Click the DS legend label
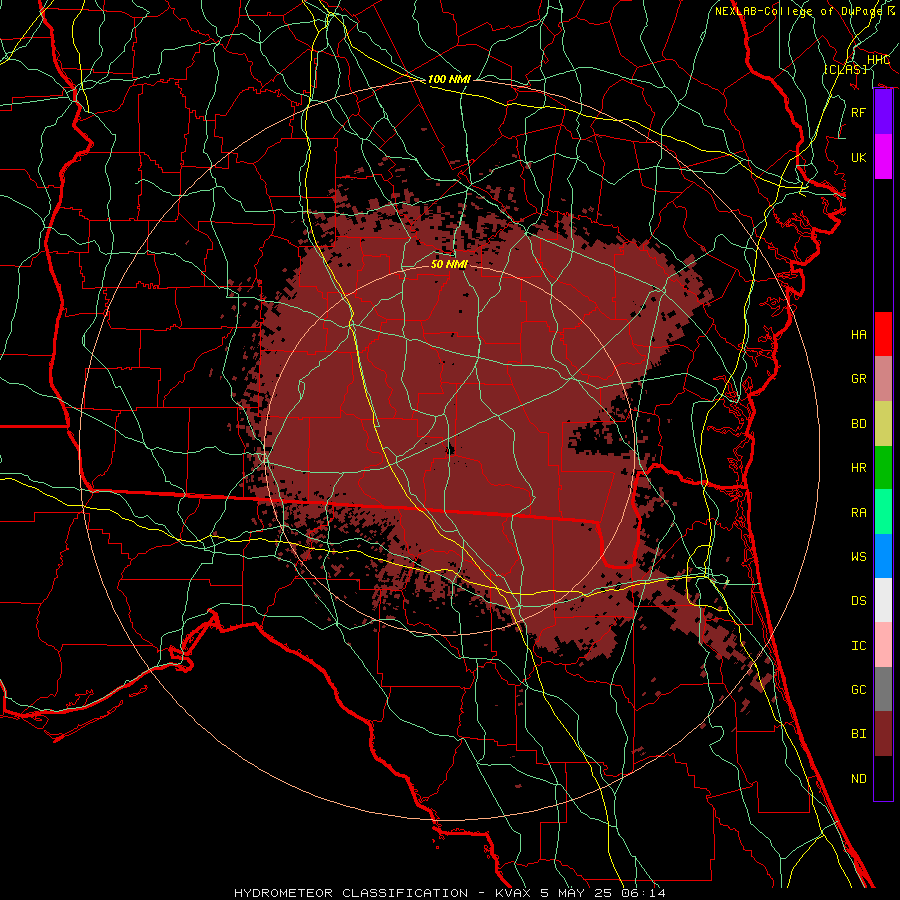Image resolution: width=900 pixels, height=900 pixels. 859,601
